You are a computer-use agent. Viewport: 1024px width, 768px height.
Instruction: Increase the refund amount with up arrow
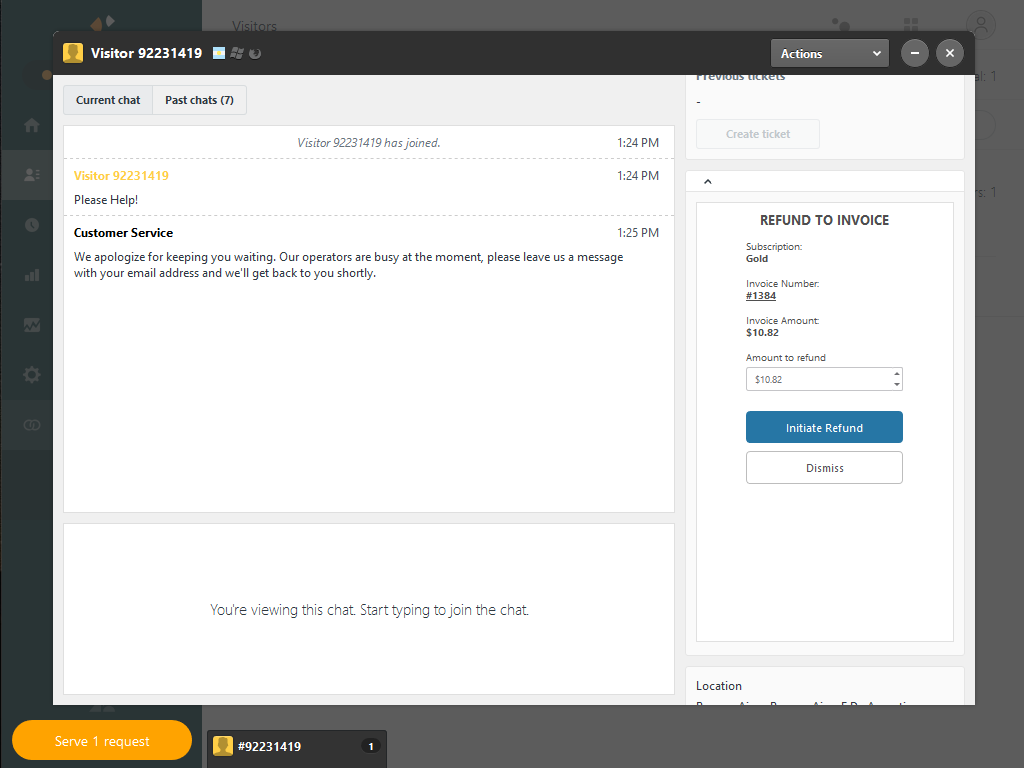pyautogui.click(x=897, y=374)
